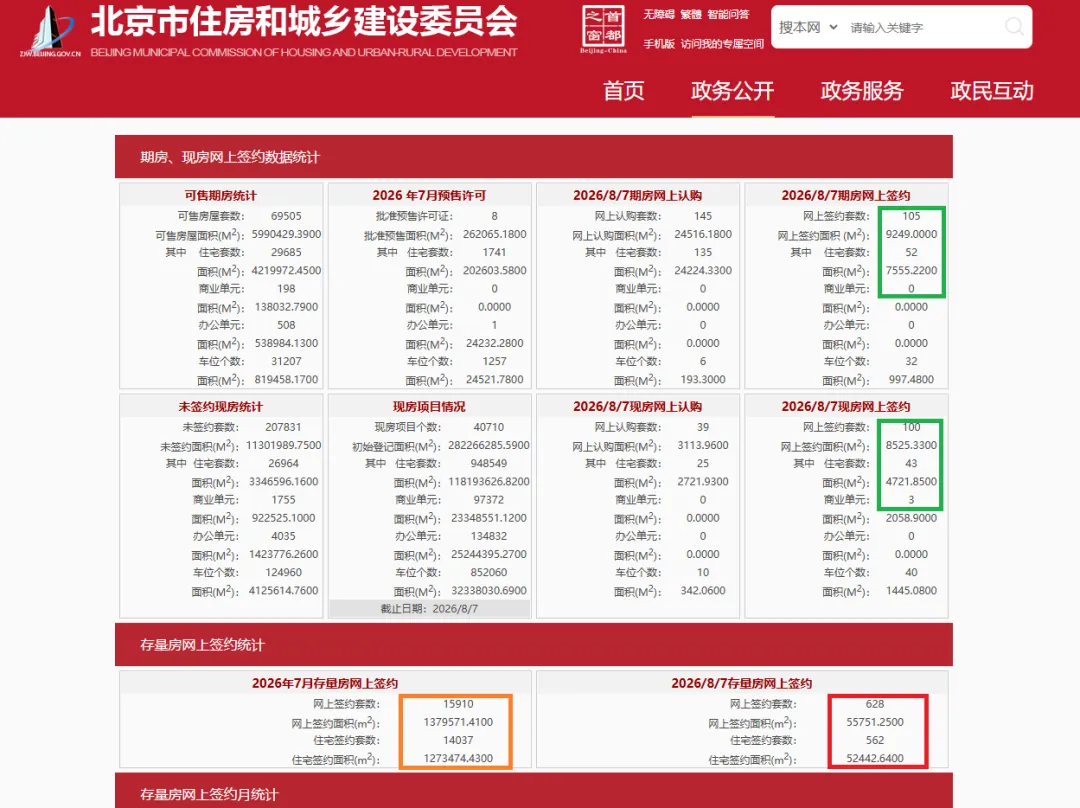This screenshot has width=1080, height=808.
Task: Select the 政民互动 navigation tab
Action: click(992, 91)
